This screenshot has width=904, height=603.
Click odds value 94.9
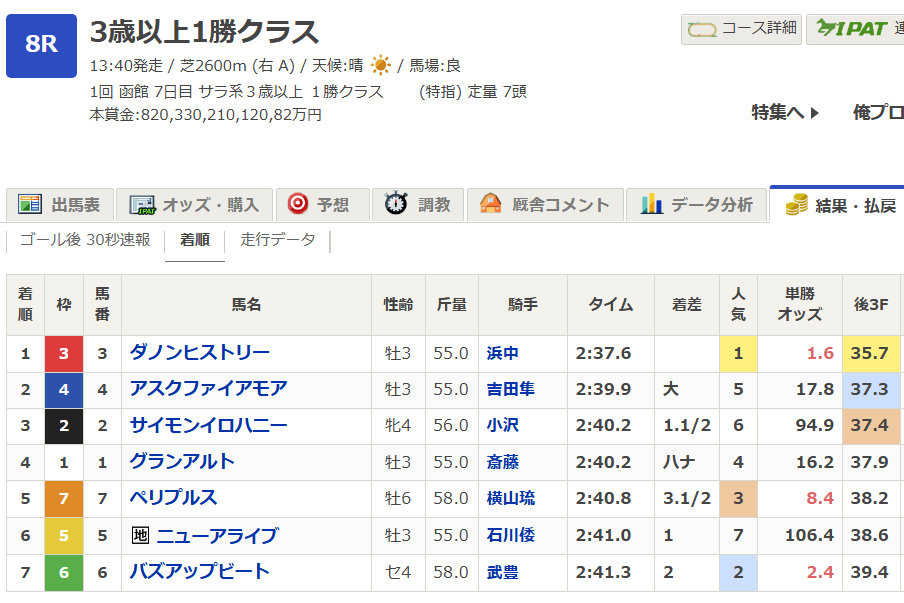815,425
